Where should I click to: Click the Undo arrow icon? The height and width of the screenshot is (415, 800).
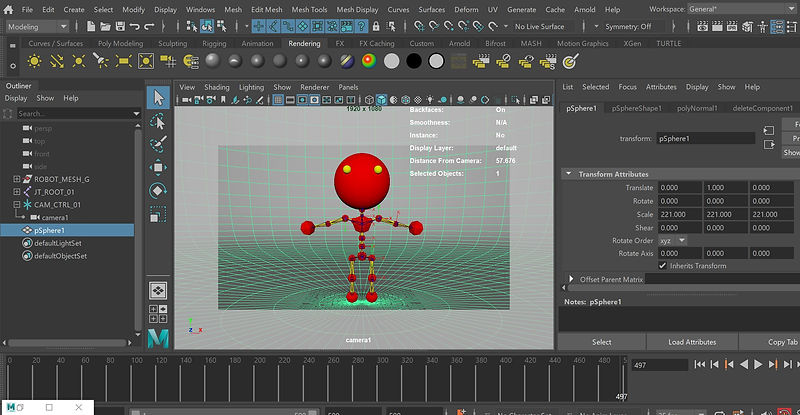[135, 26]
